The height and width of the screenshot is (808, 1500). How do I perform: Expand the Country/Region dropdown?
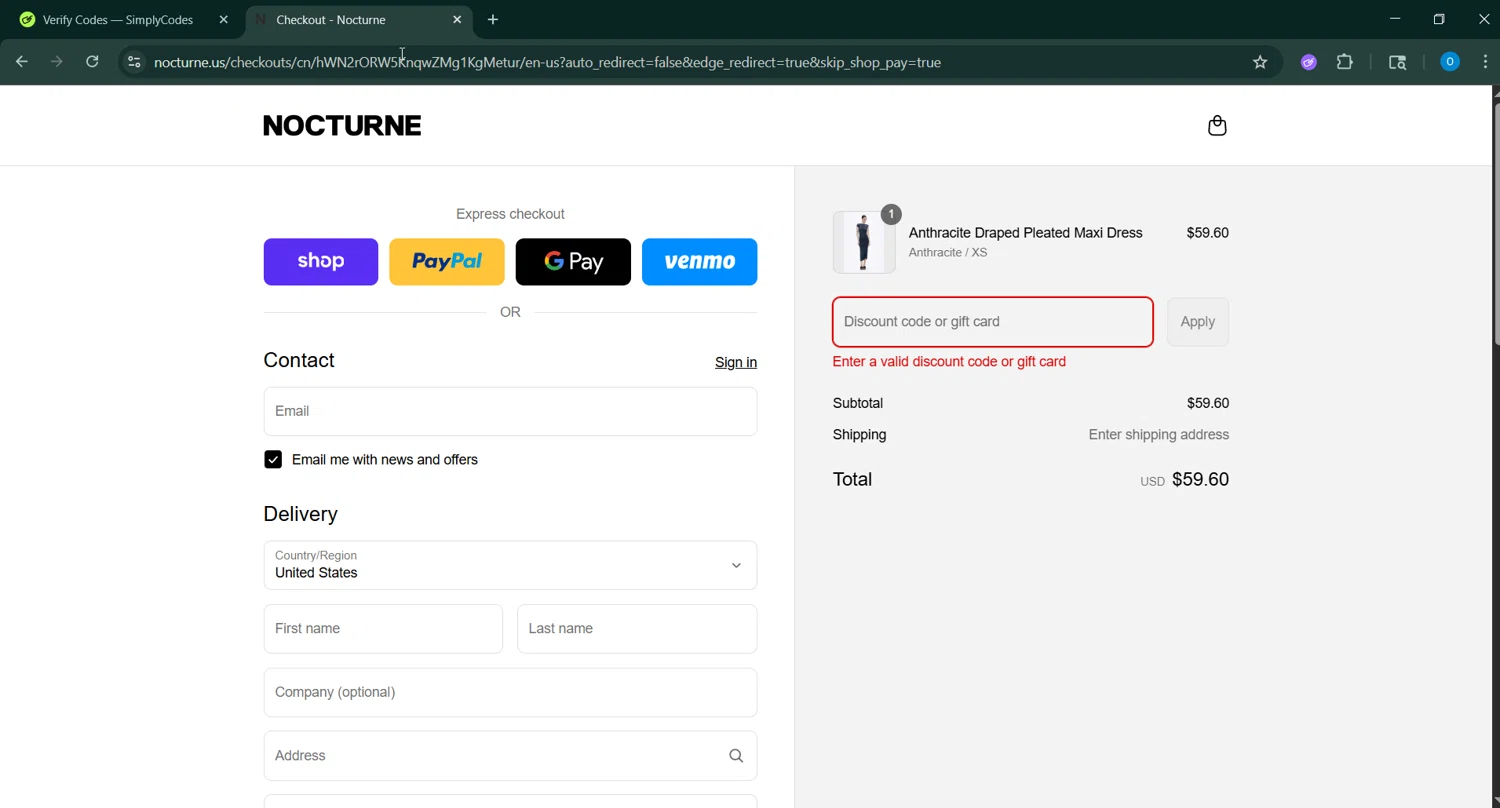click(x=510, y=565)
